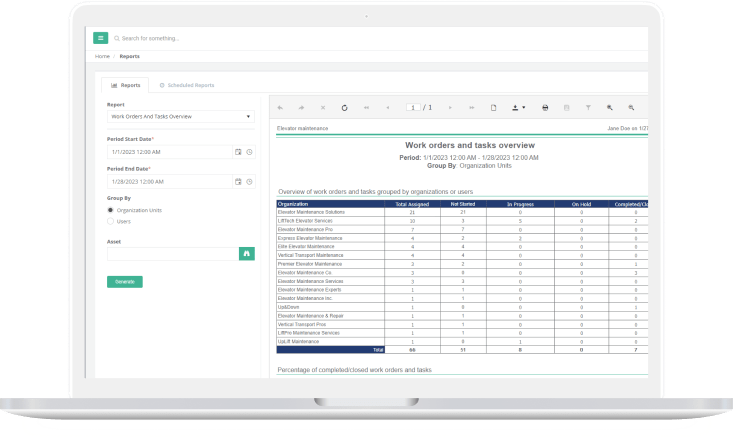The height and width of the screenshot is (438, 733).
Task: Click the page number input box
Action: point(411,107)
